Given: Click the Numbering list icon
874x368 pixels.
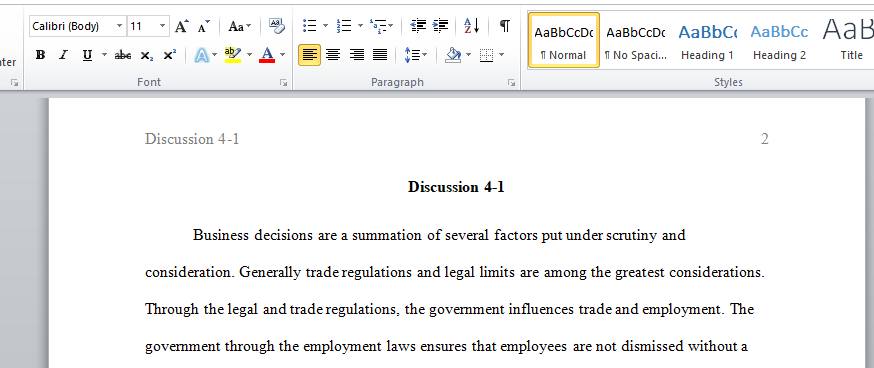Looking at the screenshot, I should [344, 26].
